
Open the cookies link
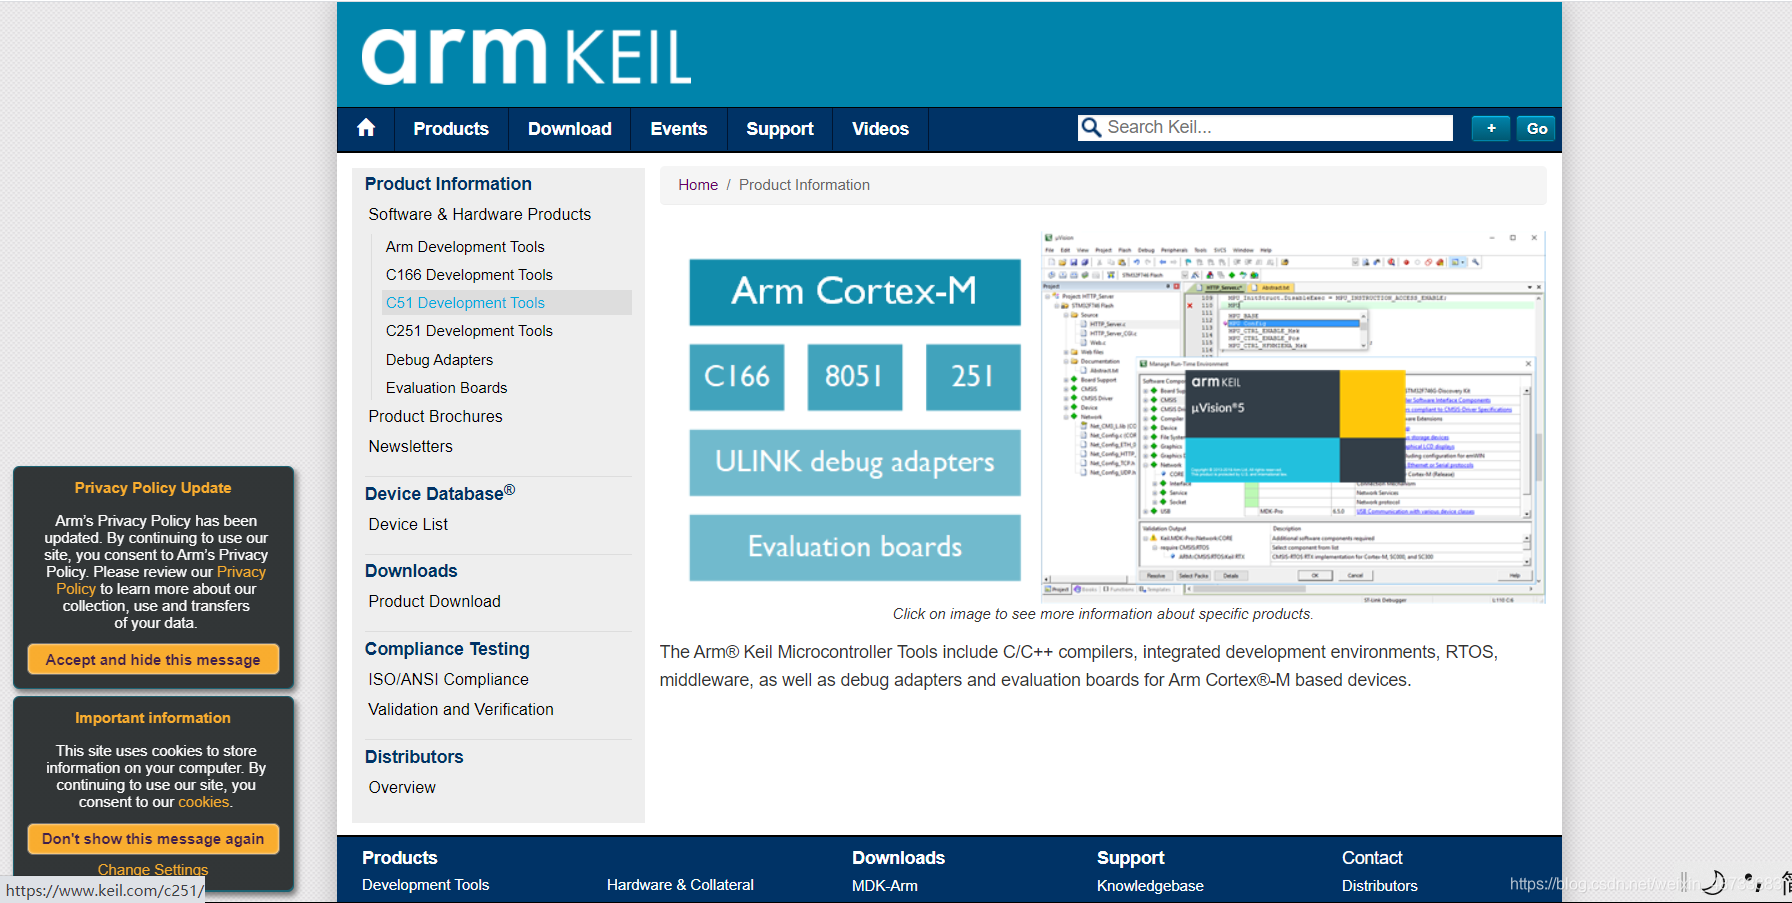[204, 802]
